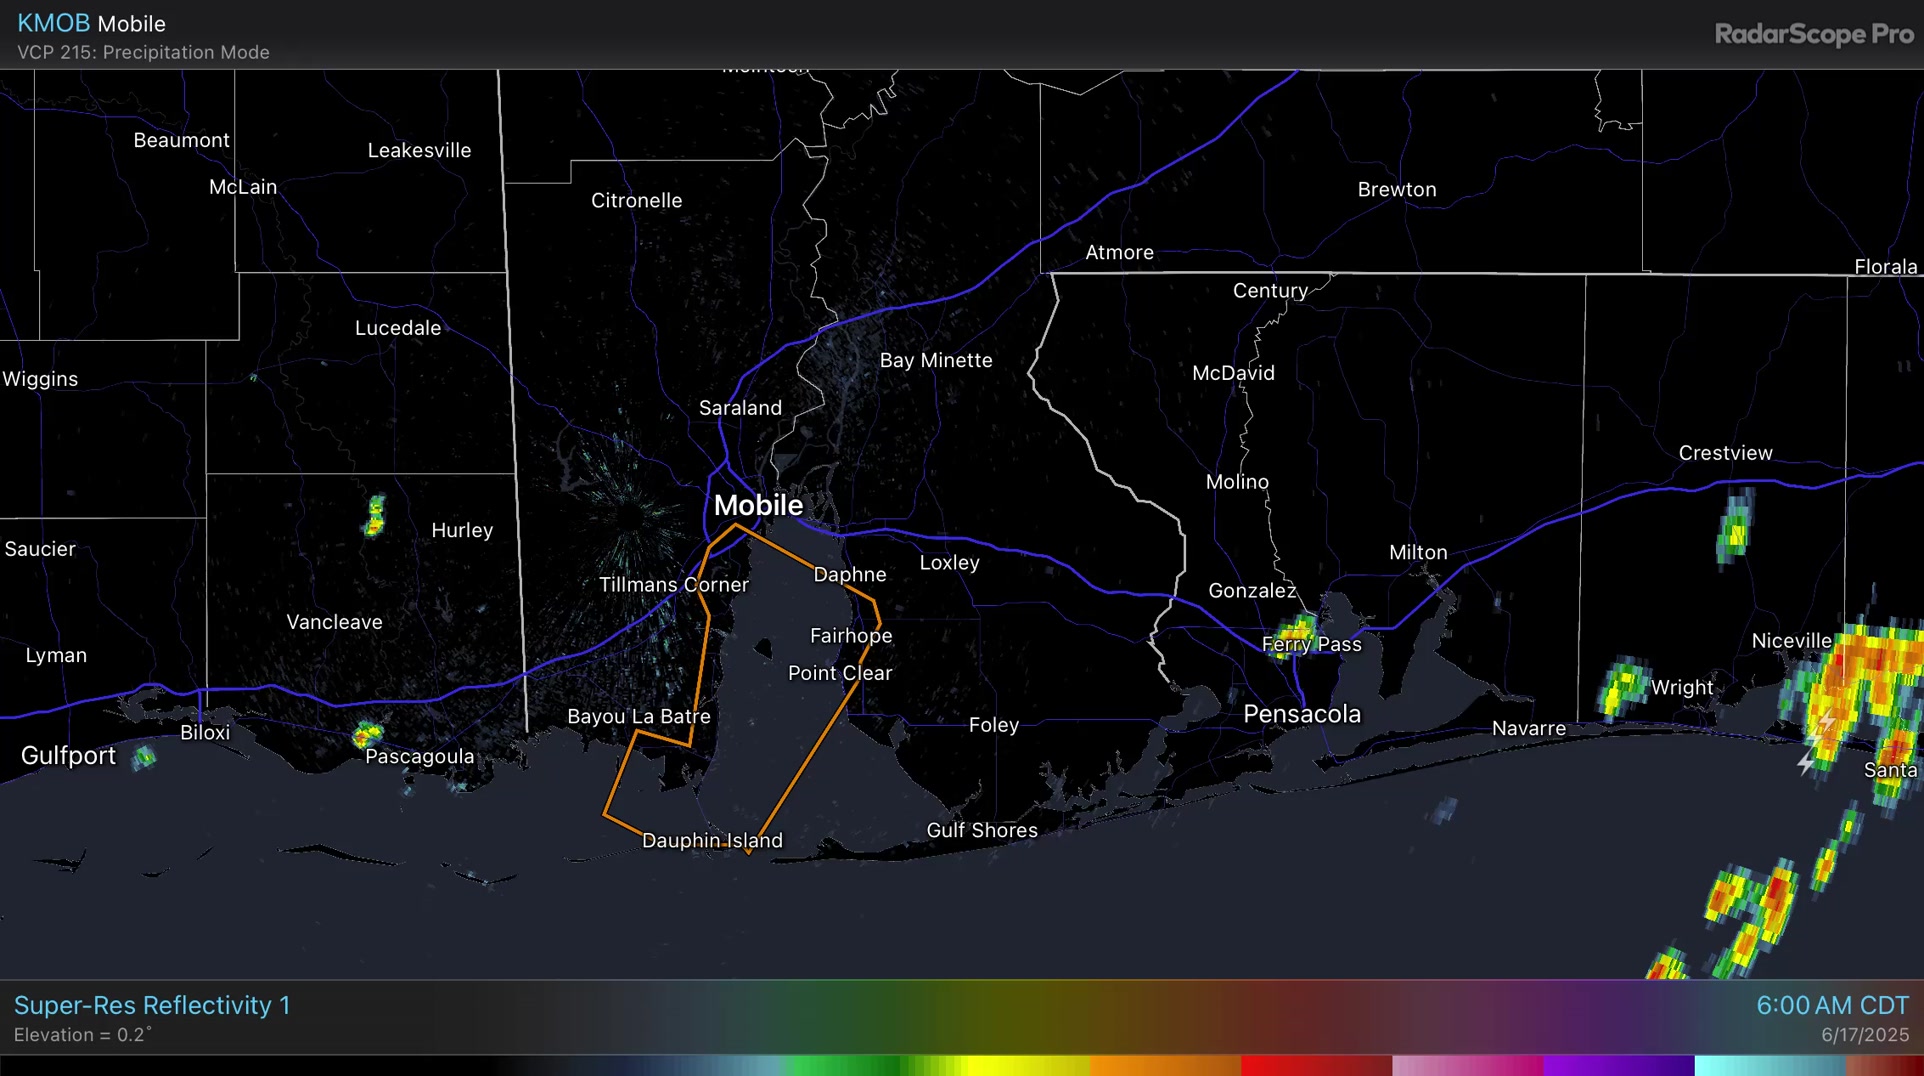Click the lightning icon left of Santa

point(1806,763)
